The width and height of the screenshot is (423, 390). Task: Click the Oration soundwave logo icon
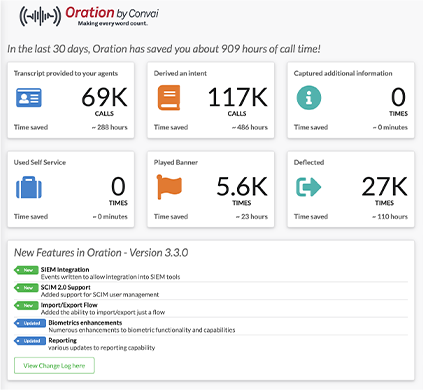[40, 16]
